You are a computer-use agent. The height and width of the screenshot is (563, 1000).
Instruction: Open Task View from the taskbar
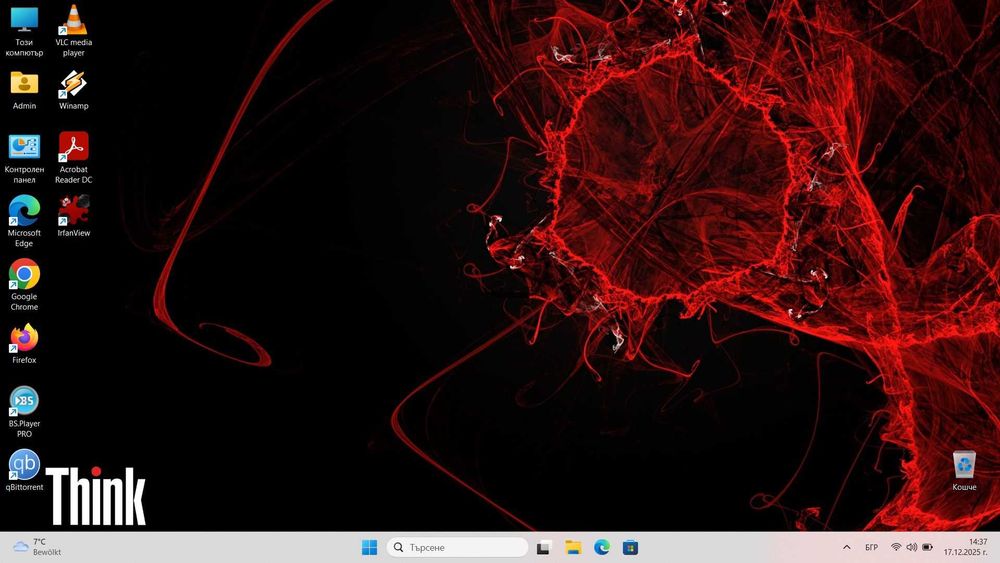pyautogui.click(x=543, y=547)
